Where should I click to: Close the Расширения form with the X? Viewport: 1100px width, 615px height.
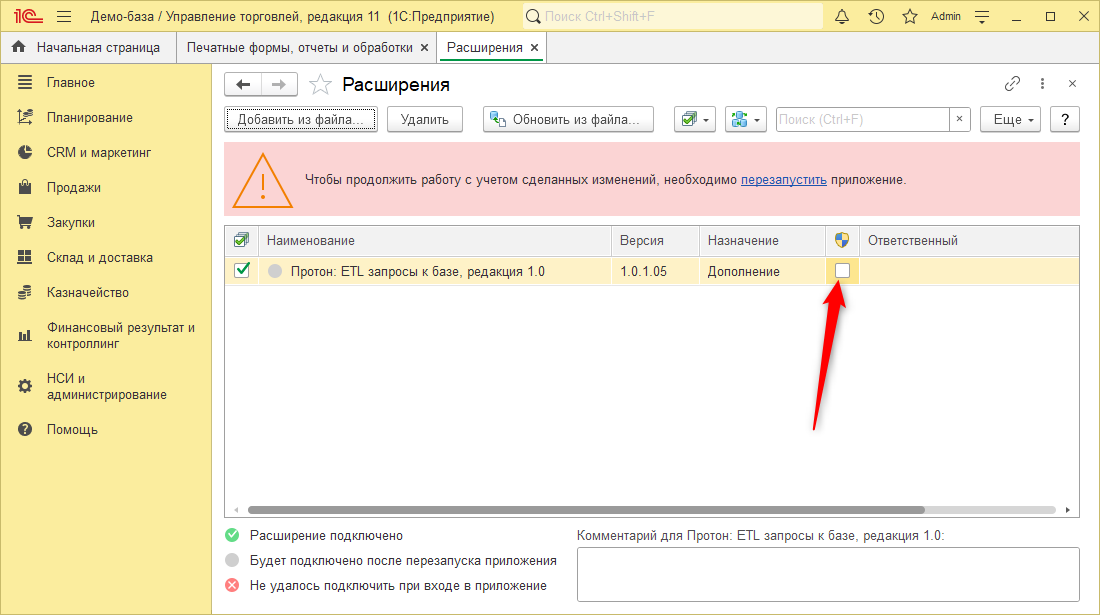tap(1072, 84)
